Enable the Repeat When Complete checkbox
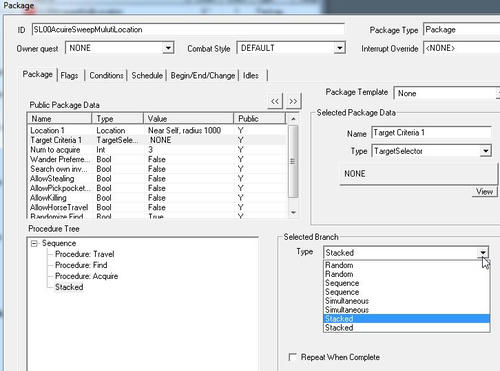This screenshot has width=500, height=371. click(292, 357)
